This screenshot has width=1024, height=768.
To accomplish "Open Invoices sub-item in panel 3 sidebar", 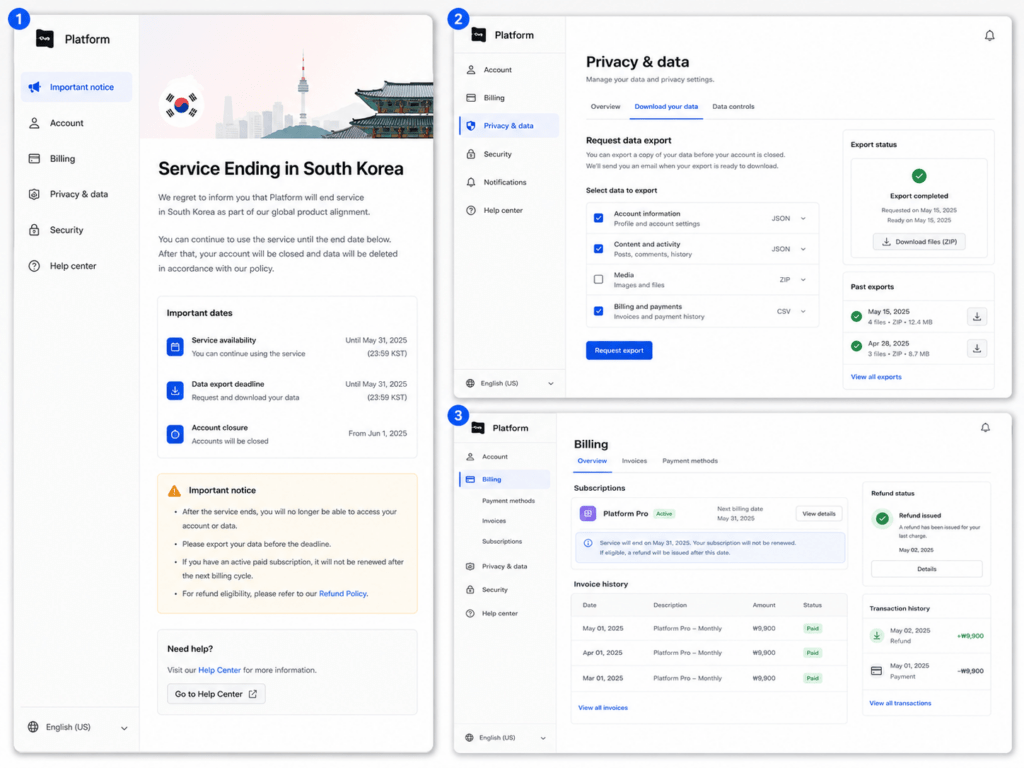I will (x=494, y=521).
